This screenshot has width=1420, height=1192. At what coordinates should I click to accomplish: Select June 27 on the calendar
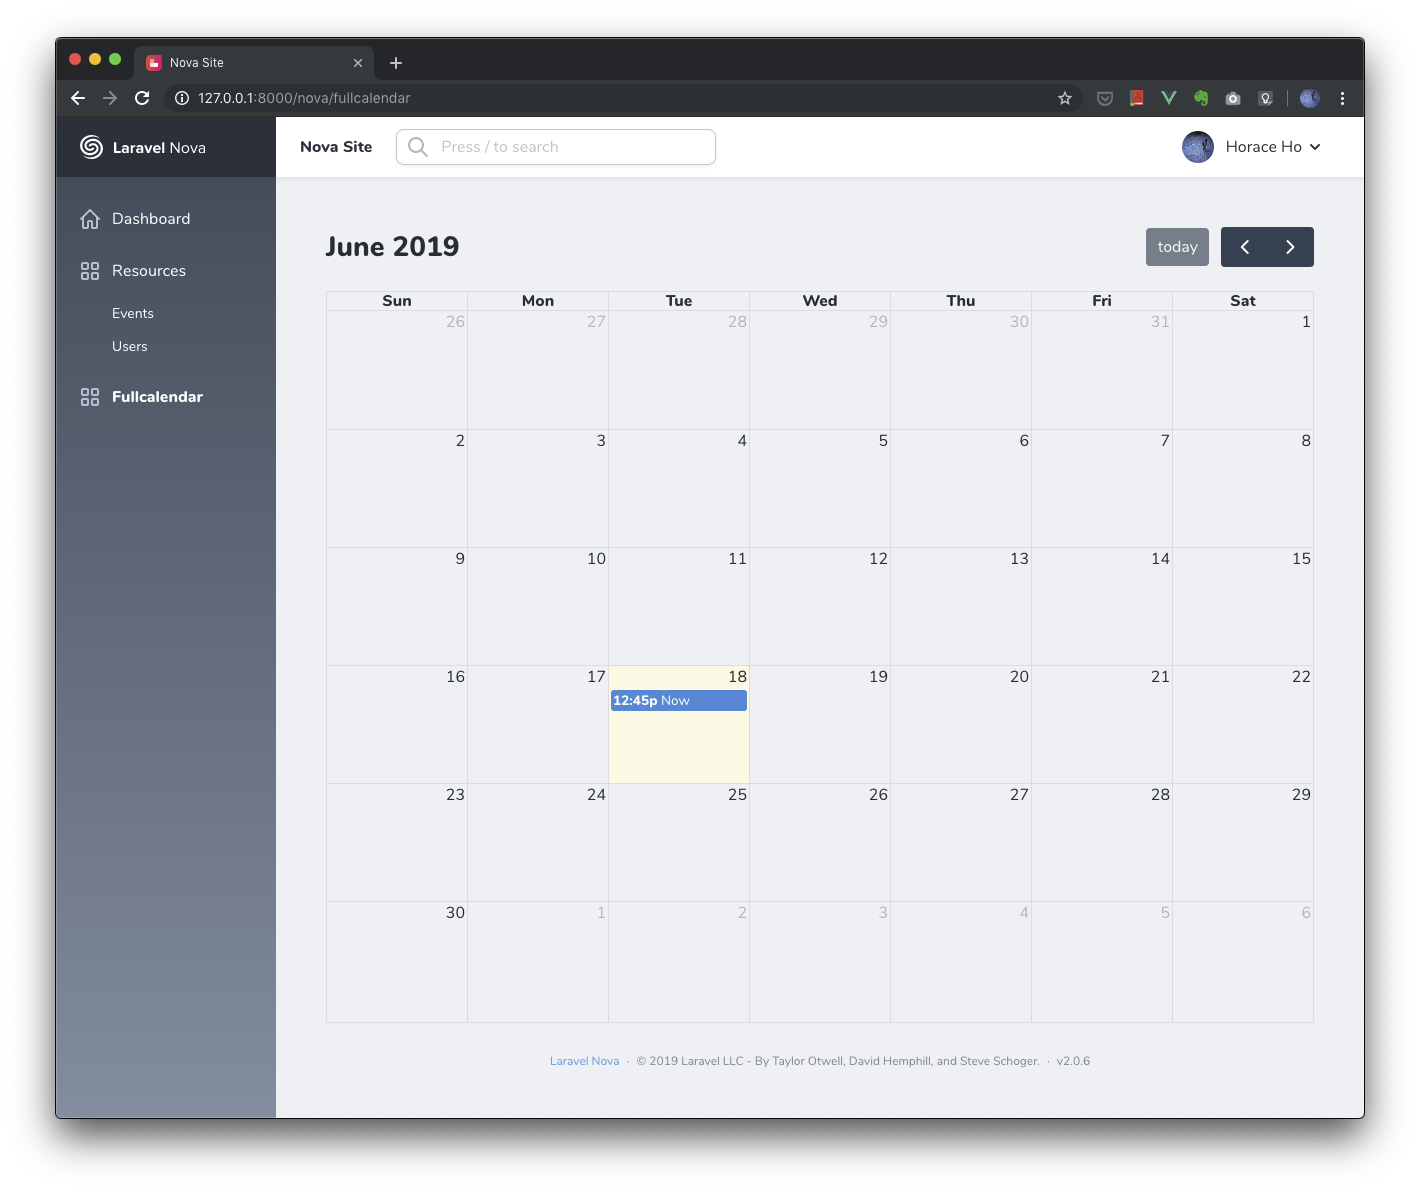(961, 843)
